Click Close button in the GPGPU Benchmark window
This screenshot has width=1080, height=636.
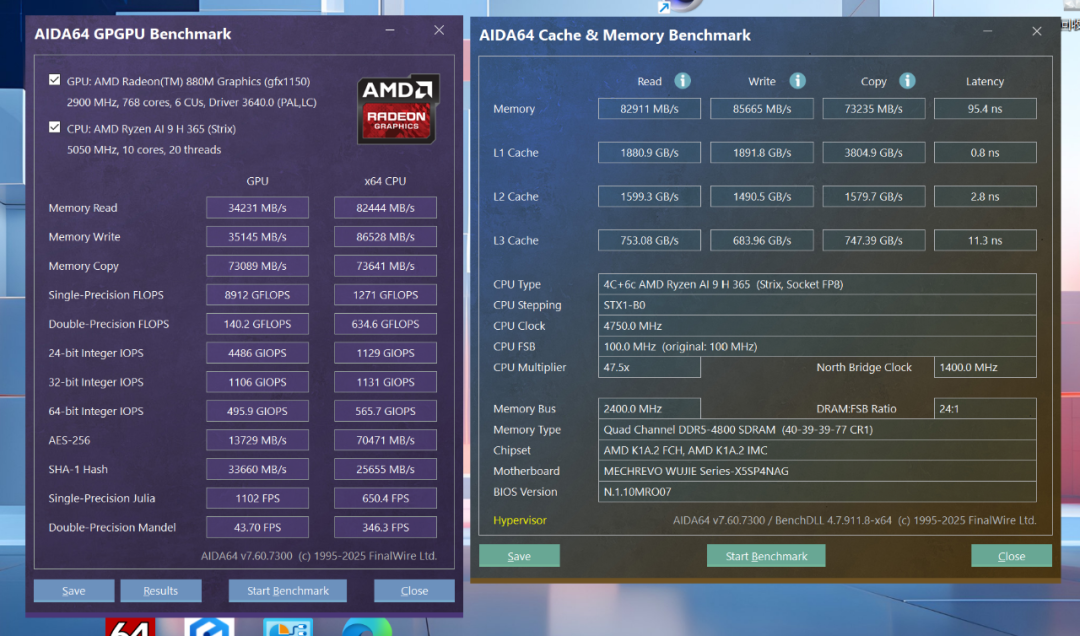coord(414,591)
